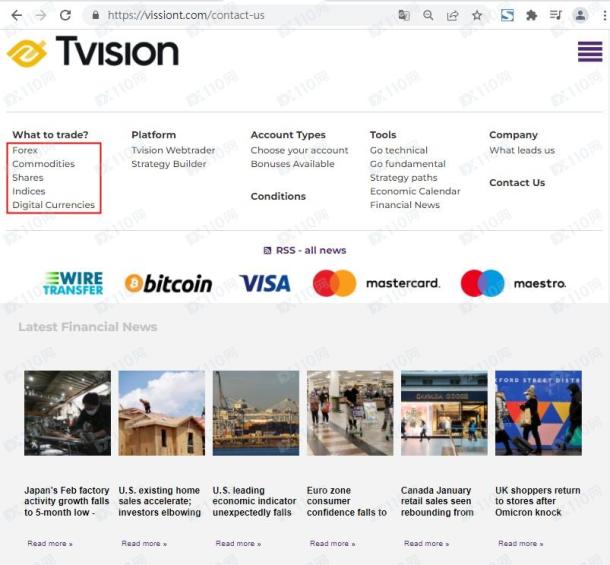The image size is (610, 565).
Task: Open Economic Calendar link
Action: (x=415, y=191)
